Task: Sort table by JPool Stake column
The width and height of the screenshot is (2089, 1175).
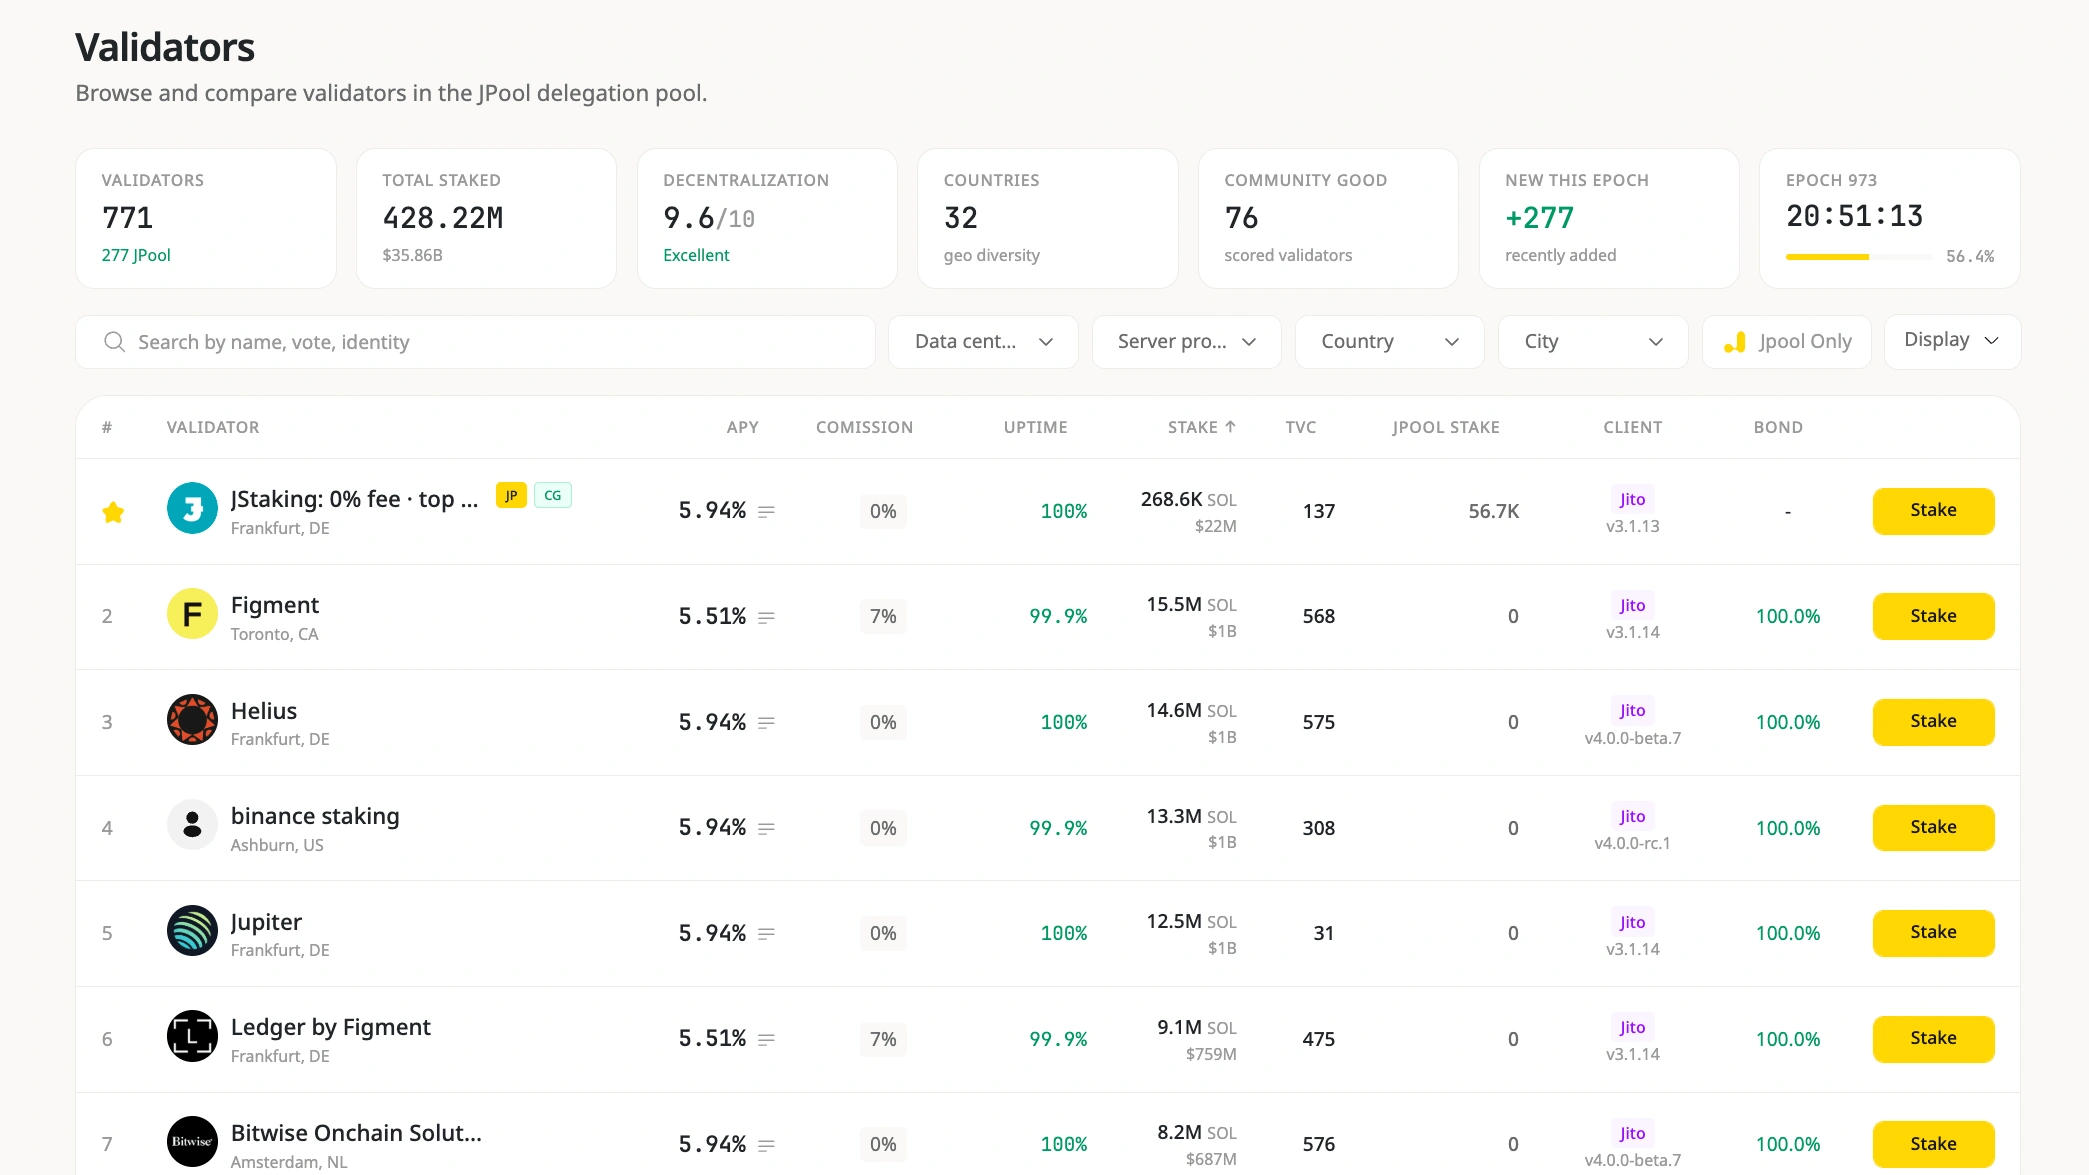Action: pyautogui.click(x=1445, y=427)
